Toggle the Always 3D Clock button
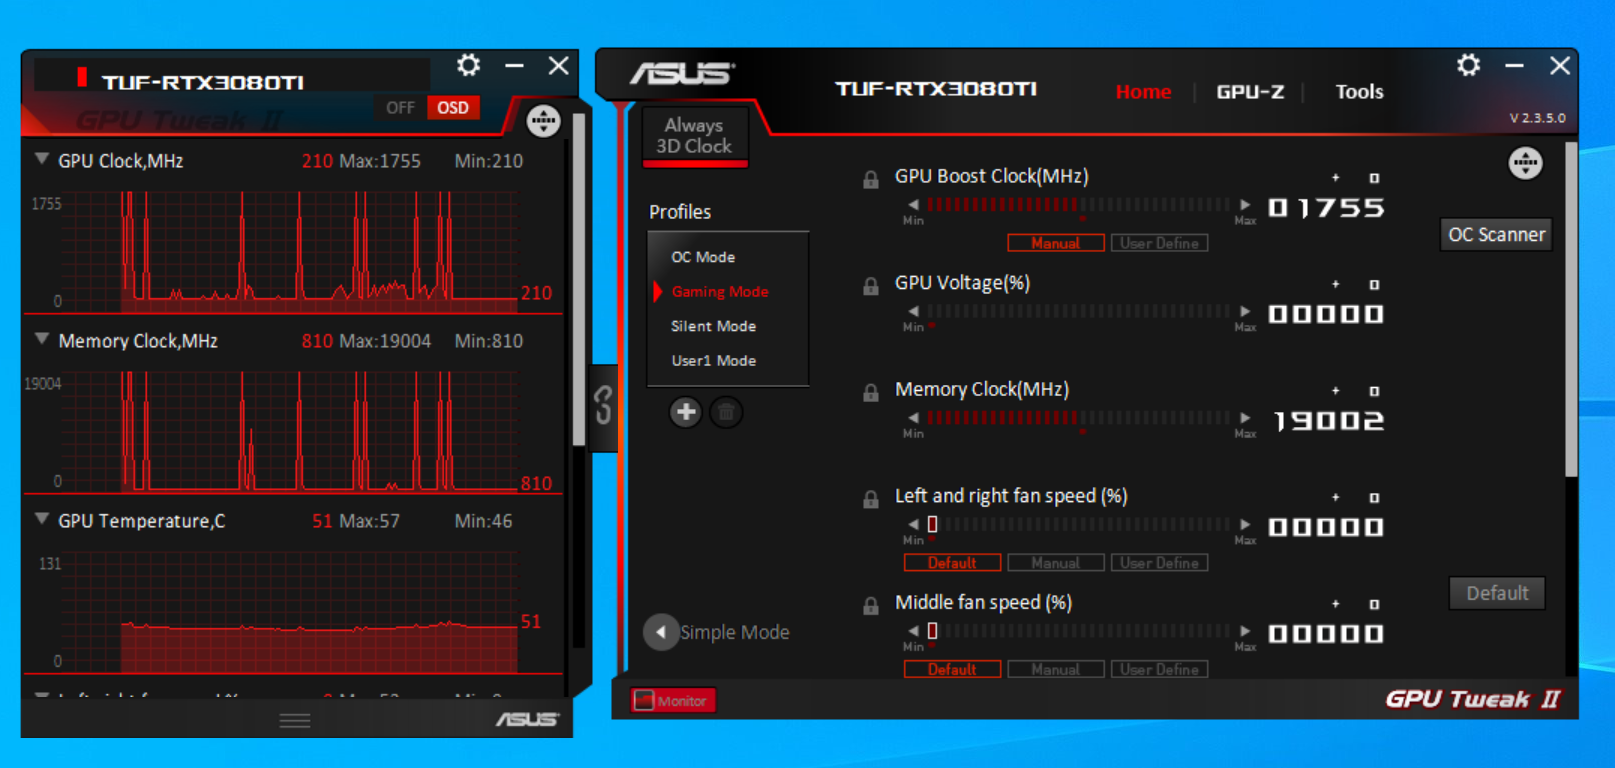Viewport: 1615px width, 768px height. coord(694,136)
